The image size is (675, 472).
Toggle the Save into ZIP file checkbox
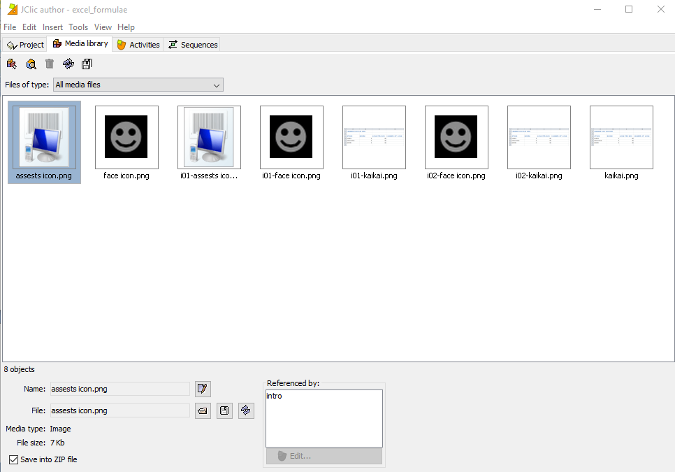pyautogui.click(x=12, y=459)
